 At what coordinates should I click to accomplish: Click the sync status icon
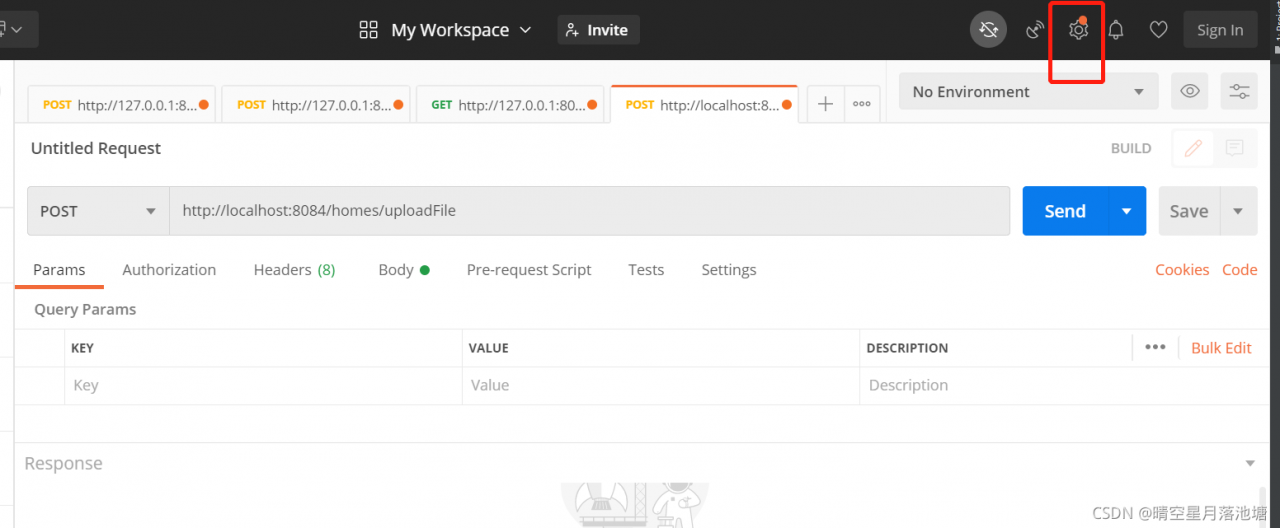(x=988, y=30)
